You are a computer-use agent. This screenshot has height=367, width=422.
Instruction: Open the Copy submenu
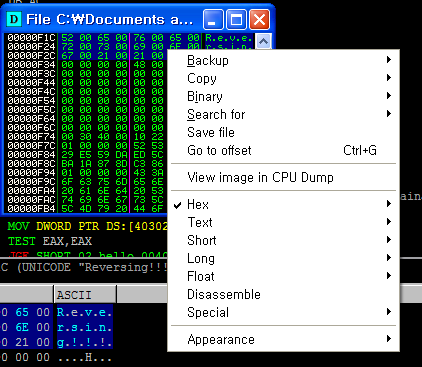(x=283, y=78)
